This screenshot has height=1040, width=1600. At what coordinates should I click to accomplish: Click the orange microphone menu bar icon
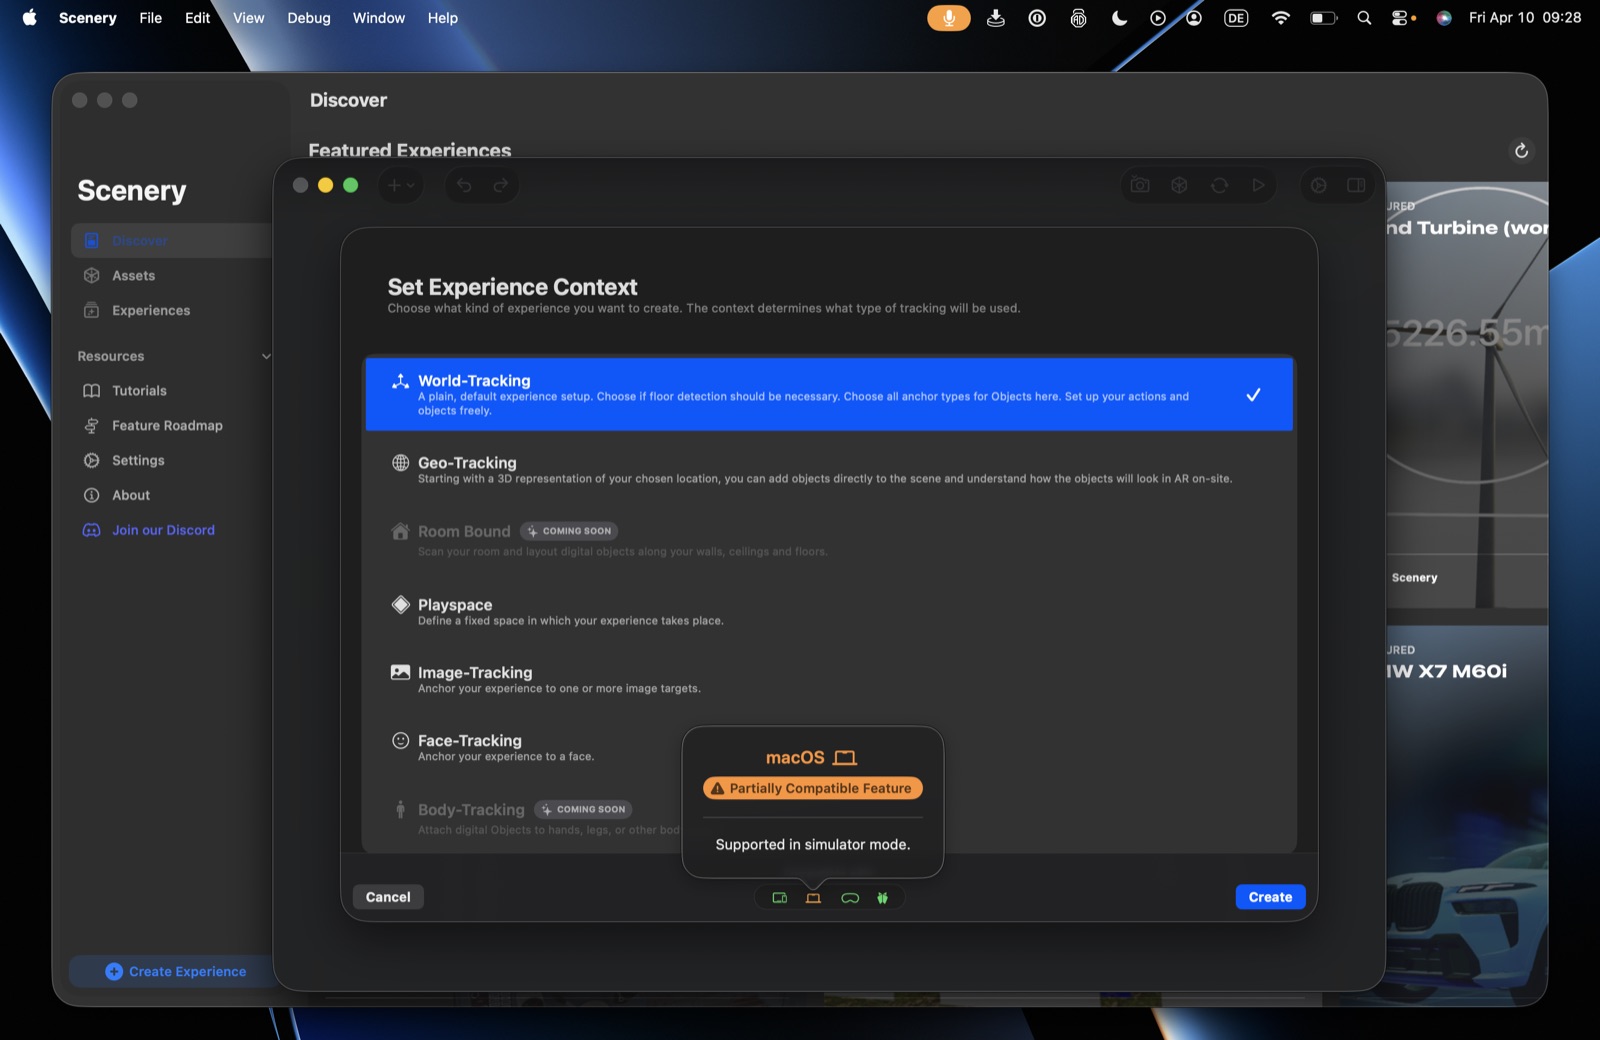click(x=948, y=18)
